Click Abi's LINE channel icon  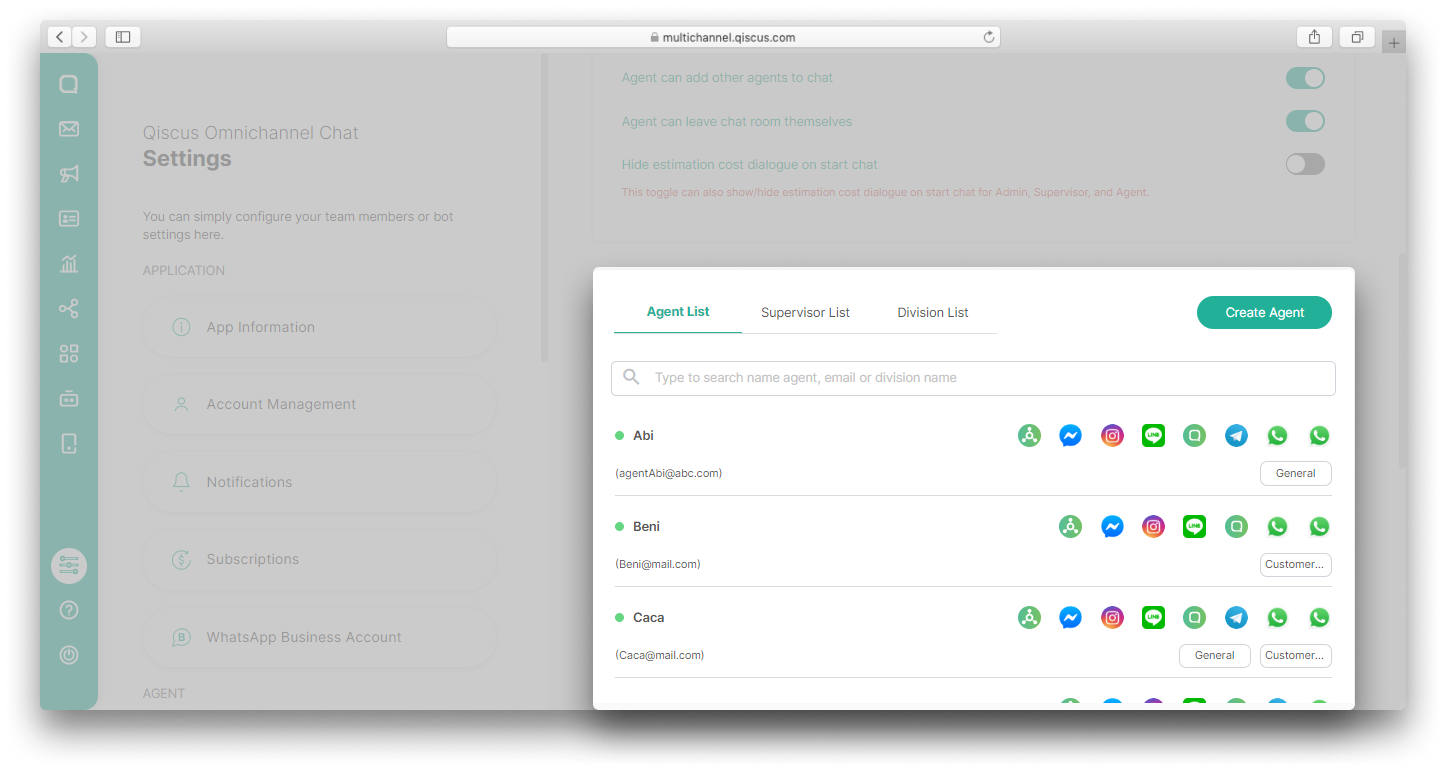tap(1154, 436)
